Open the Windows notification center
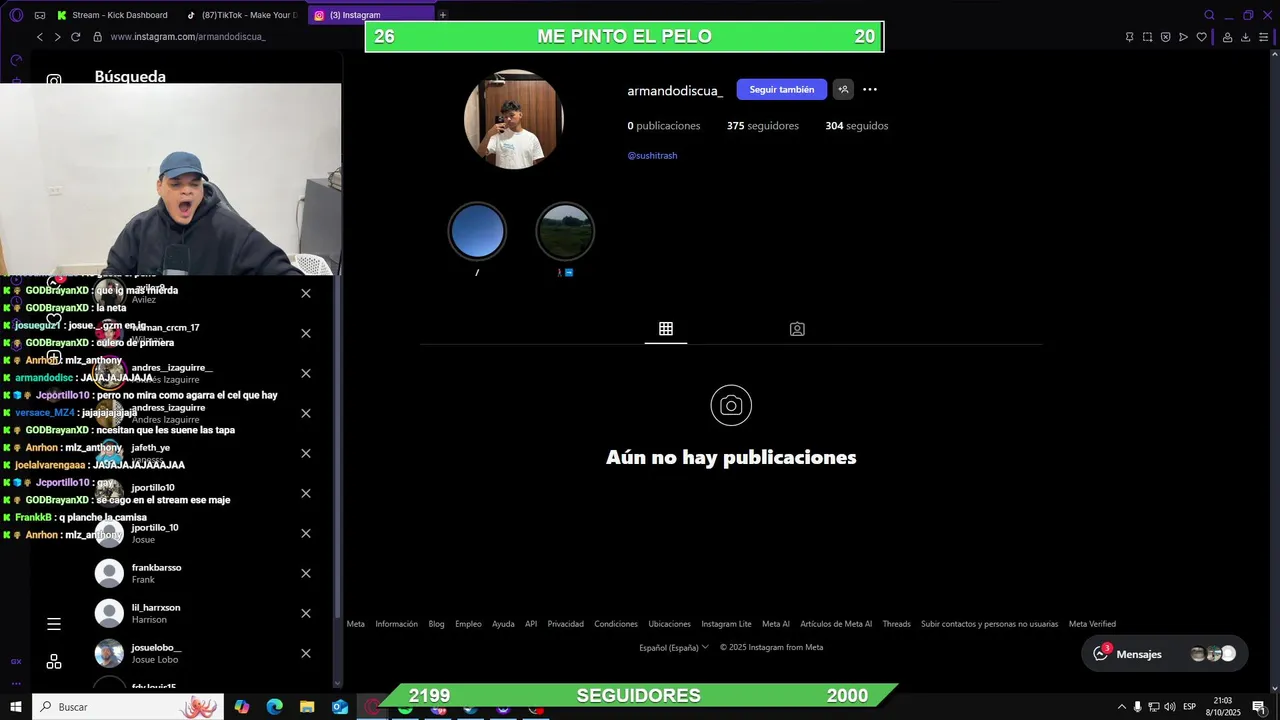This screenshot has height=720, width=1280. point(1259,707)
